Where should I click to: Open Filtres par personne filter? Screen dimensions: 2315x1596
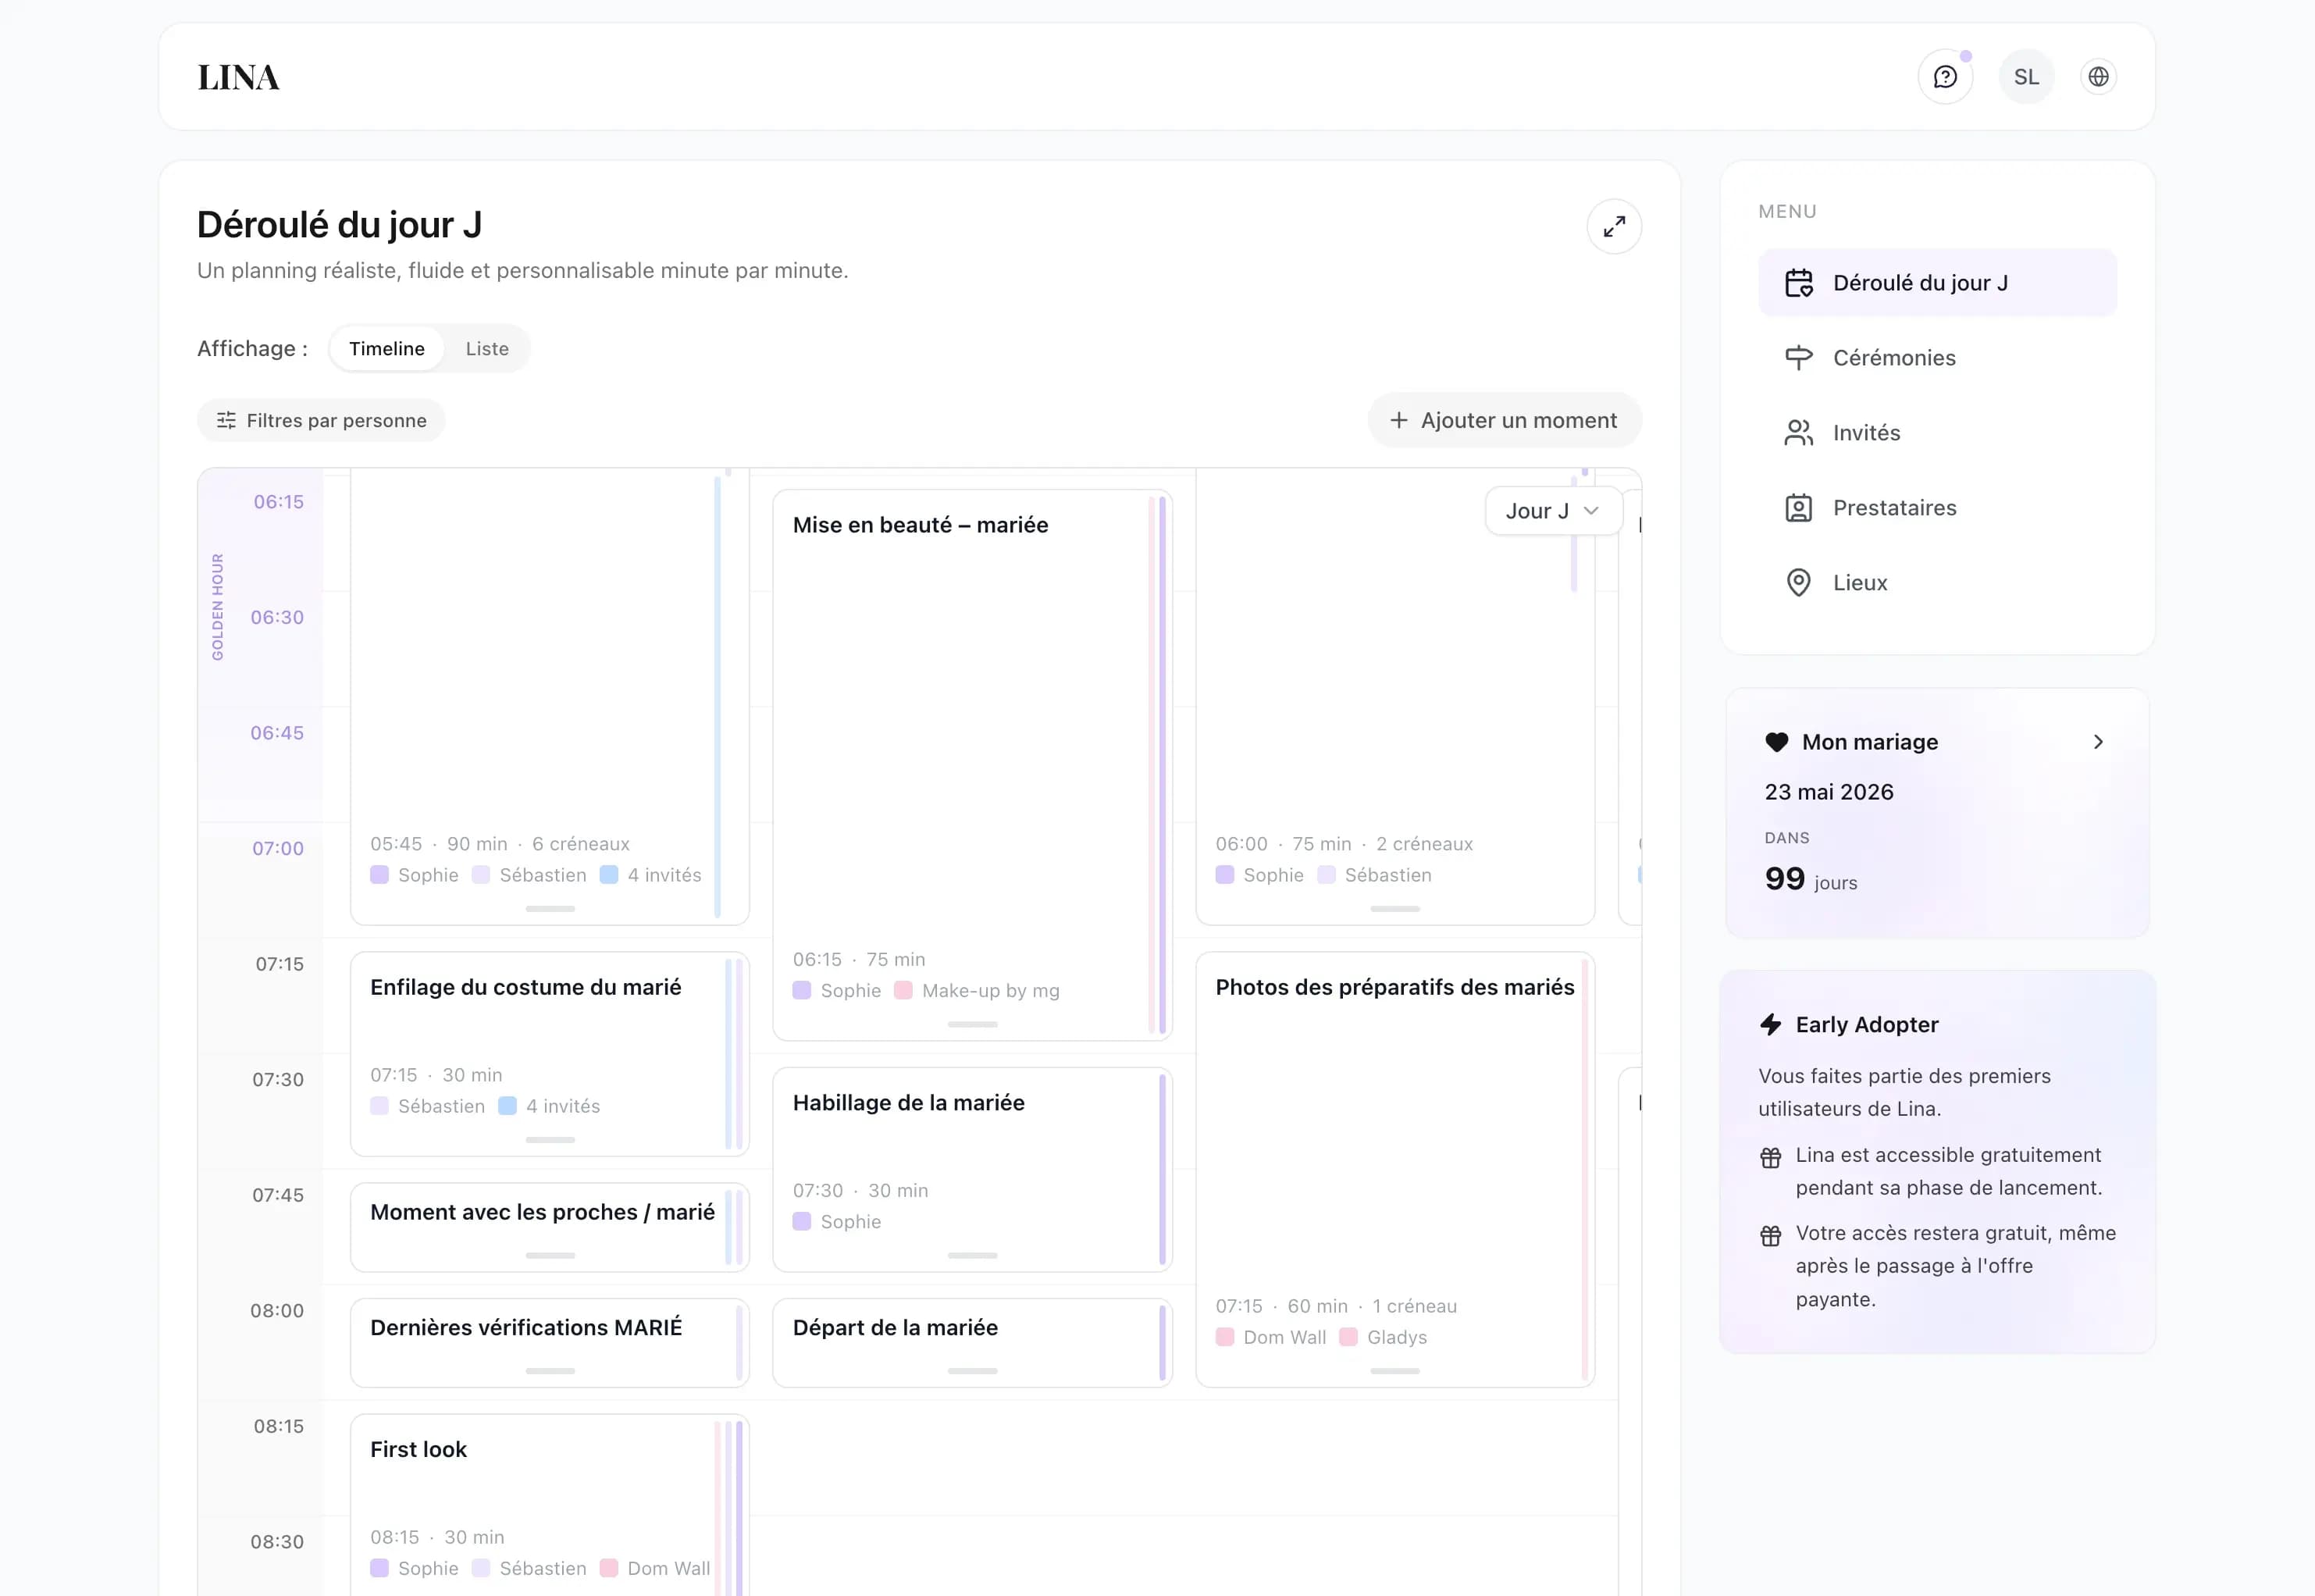point(321,421)
